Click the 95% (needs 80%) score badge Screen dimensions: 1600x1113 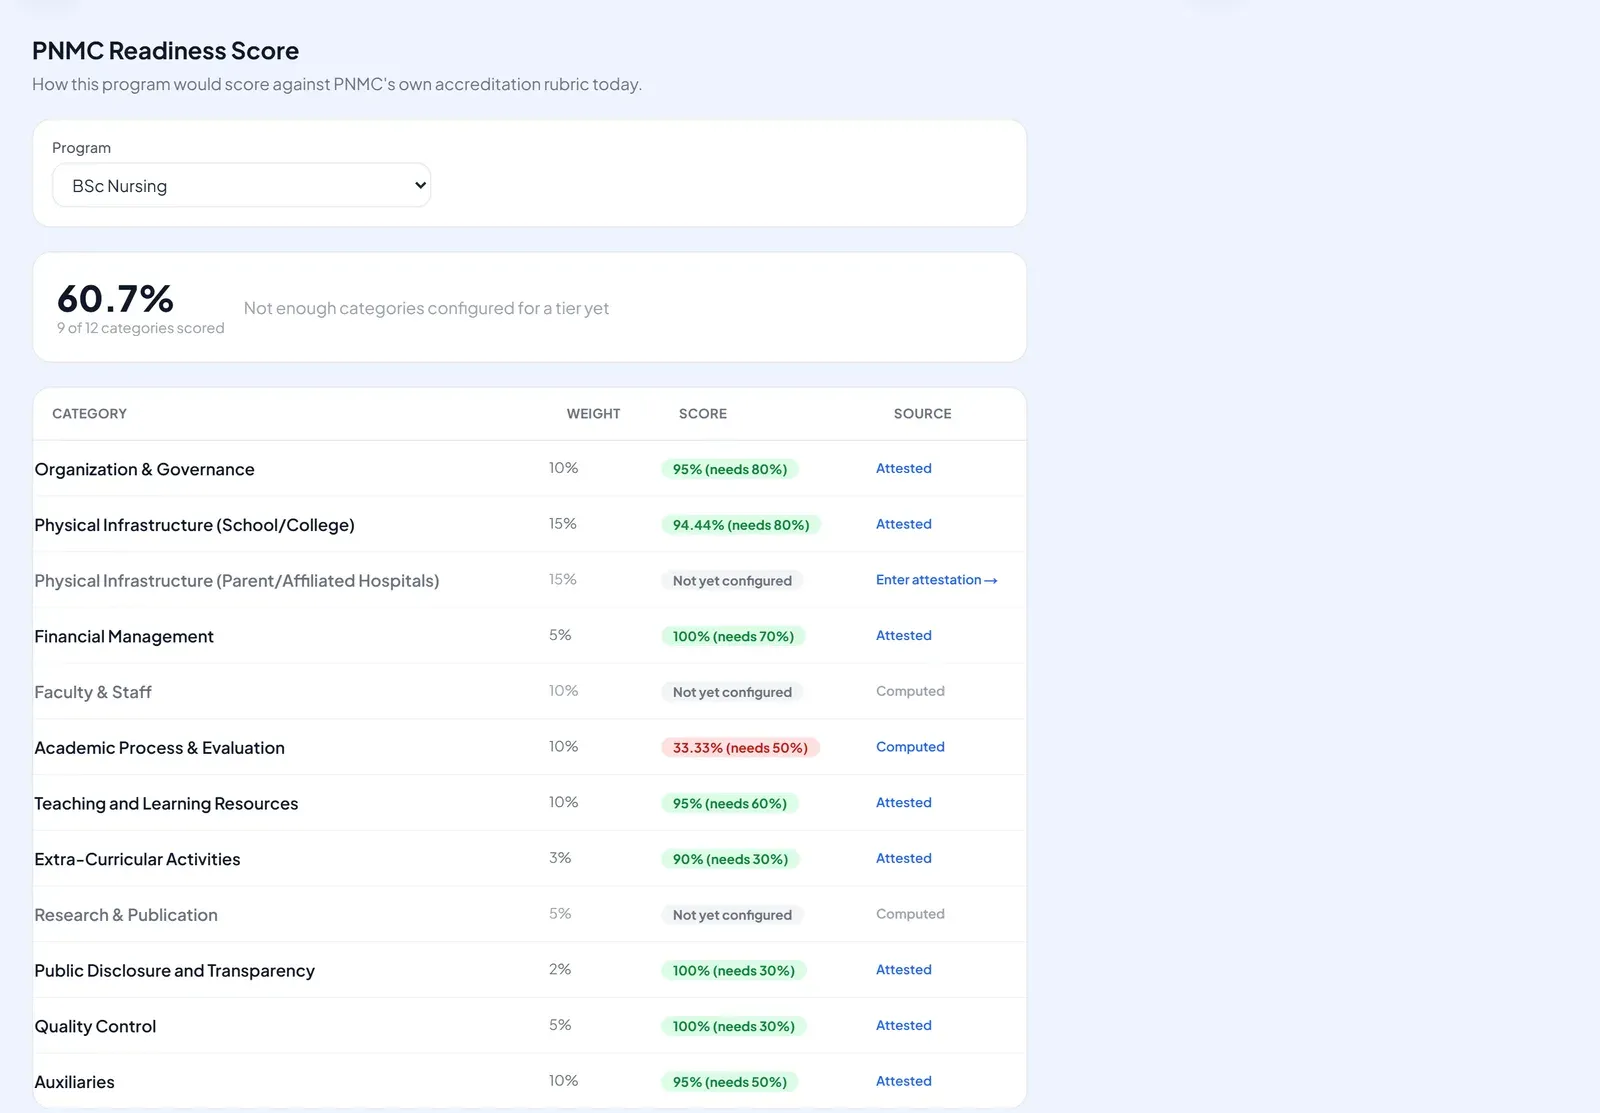pos(730,469)
